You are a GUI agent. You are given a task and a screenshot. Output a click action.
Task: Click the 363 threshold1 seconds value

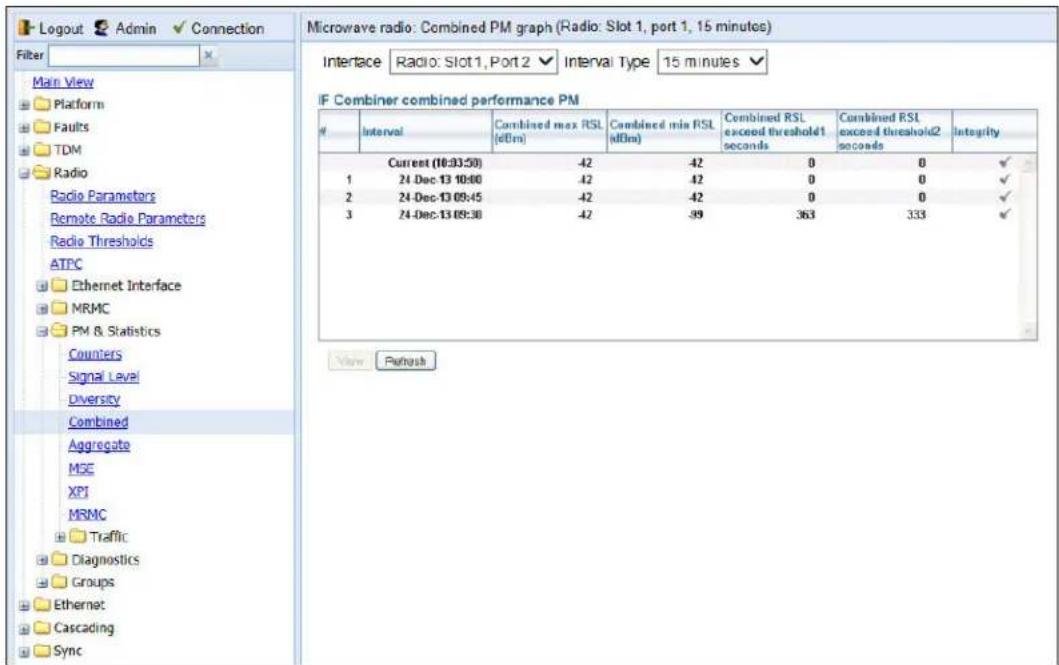(805, 215)
